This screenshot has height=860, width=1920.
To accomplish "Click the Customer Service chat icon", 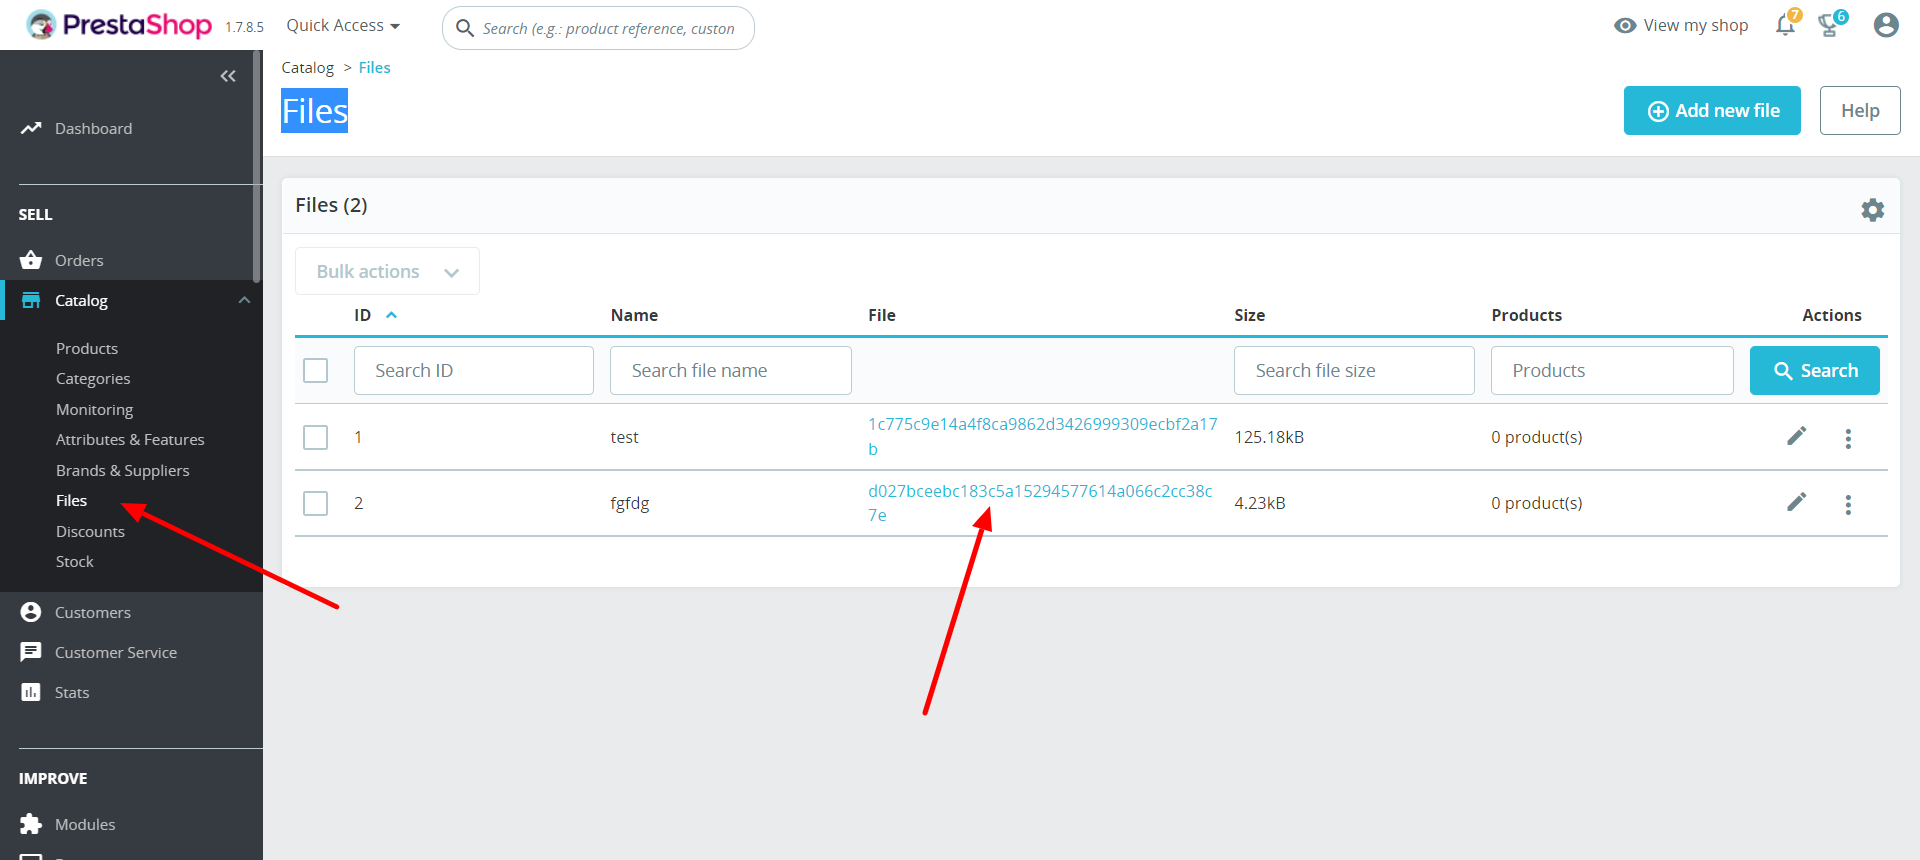I will coord(31,652).
